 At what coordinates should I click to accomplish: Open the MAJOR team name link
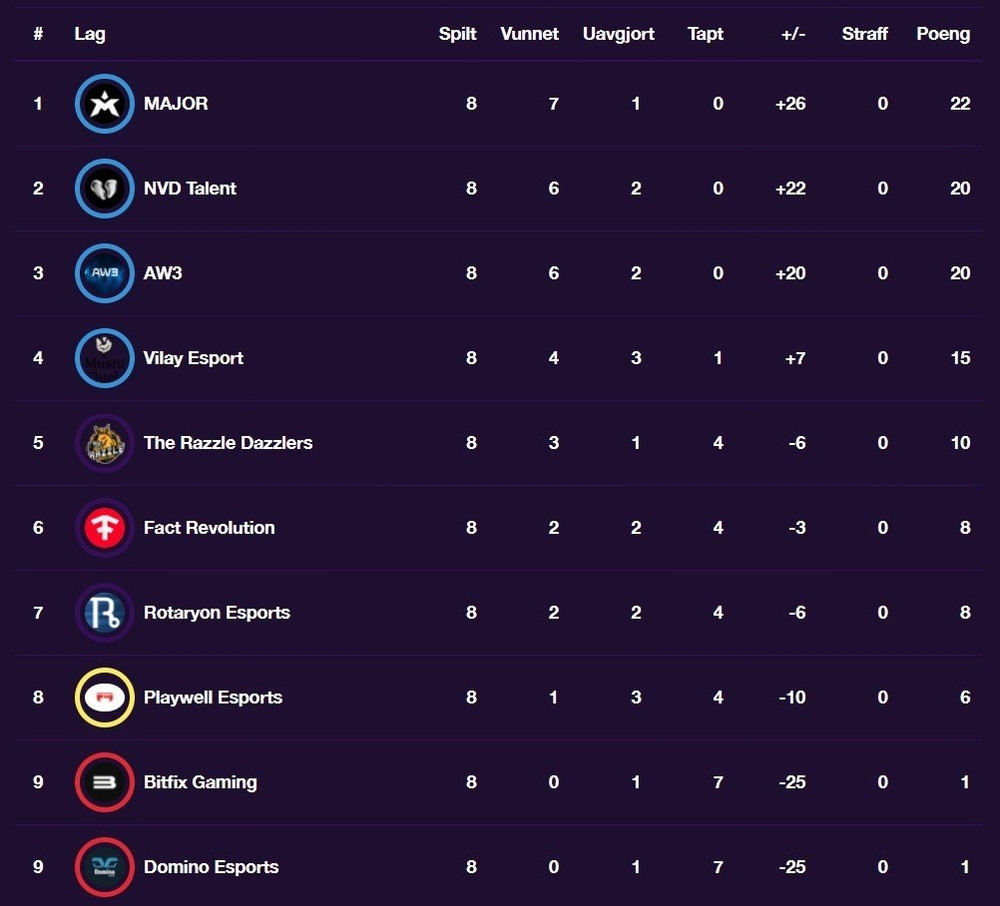pos(176,104)
